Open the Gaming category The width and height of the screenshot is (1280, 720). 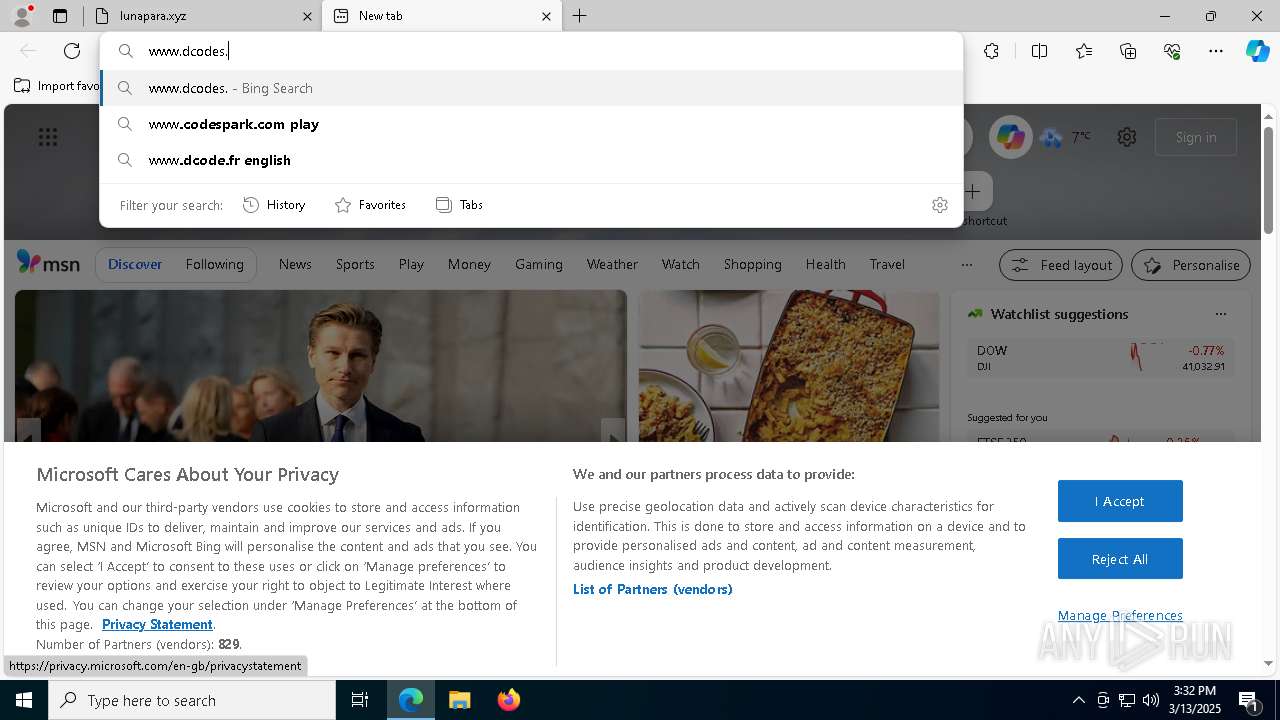539,264
